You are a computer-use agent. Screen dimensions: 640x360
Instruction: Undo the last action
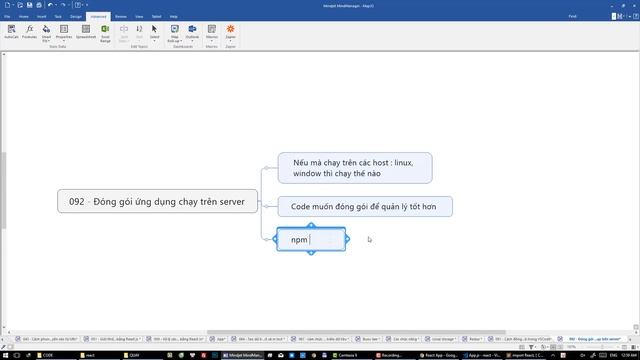50,5
